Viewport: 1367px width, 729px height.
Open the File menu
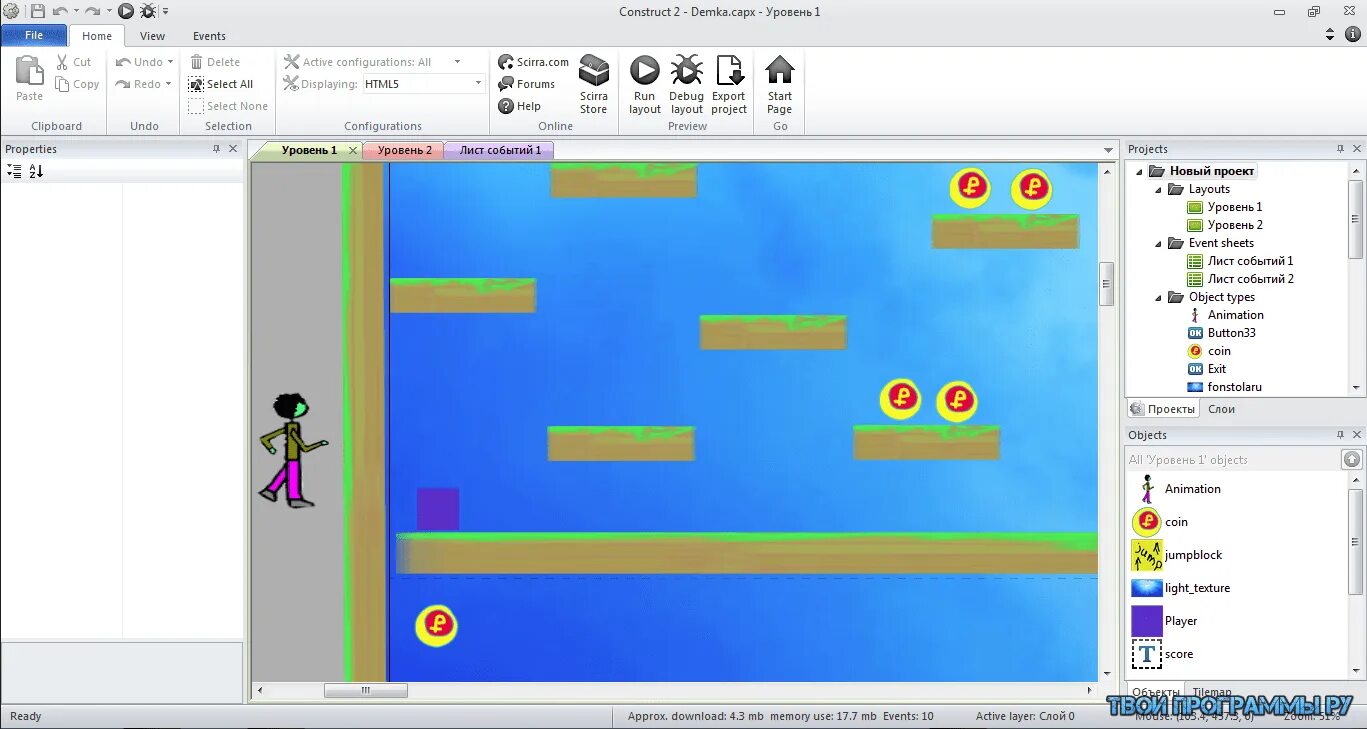[34, 35]
